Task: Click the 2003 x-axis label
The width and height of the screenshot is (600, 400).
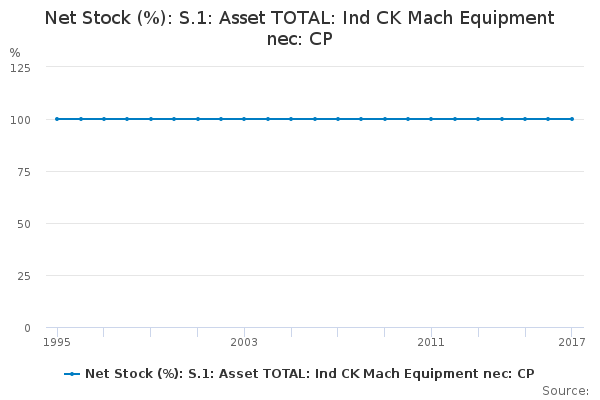Action: coord(244,342)
